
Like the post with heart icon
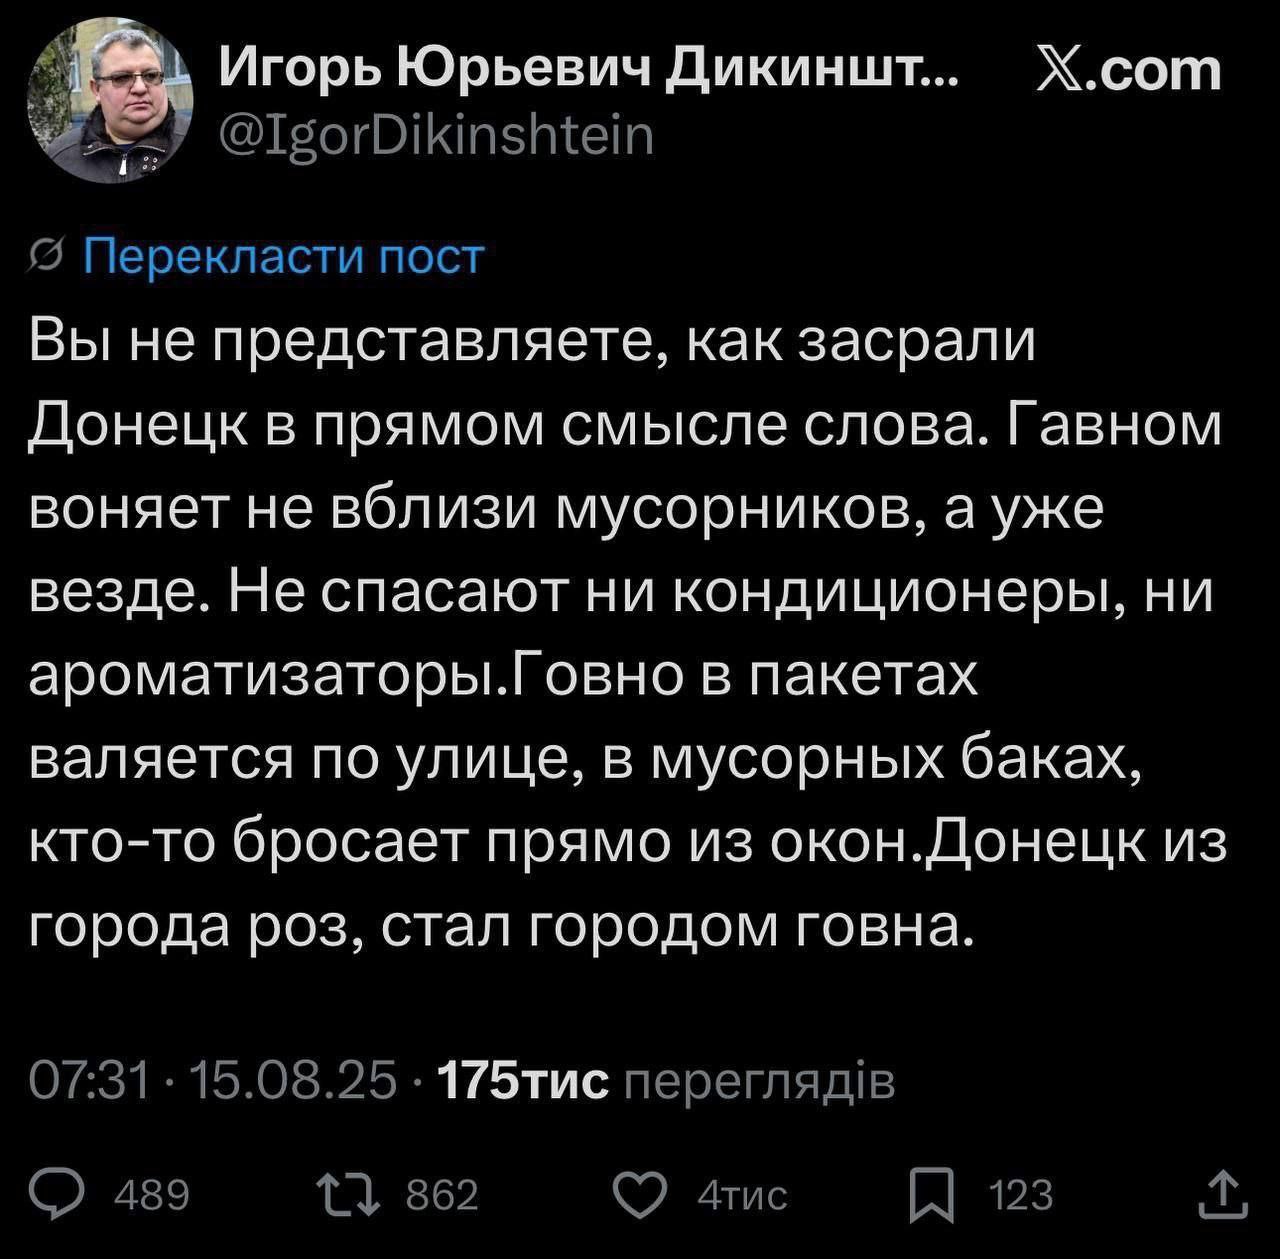[x=641, y=1194]
